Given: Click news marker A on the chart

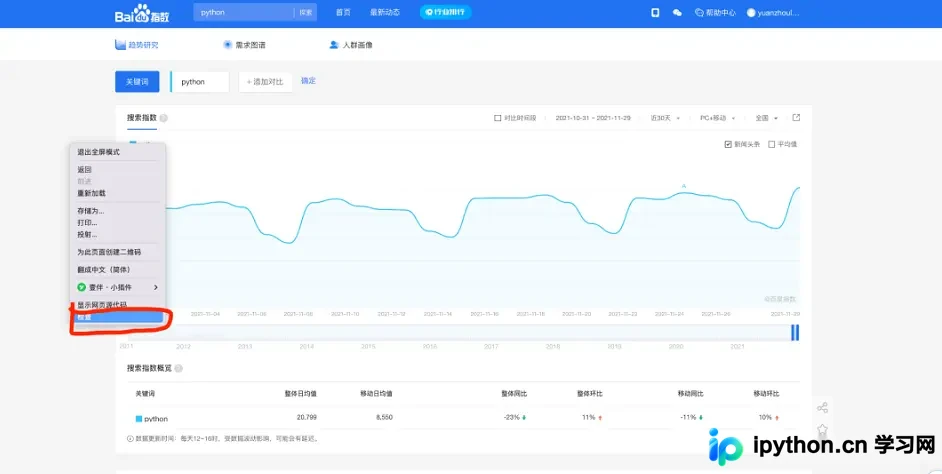Looking at the screenshot, I should (684, 186).
